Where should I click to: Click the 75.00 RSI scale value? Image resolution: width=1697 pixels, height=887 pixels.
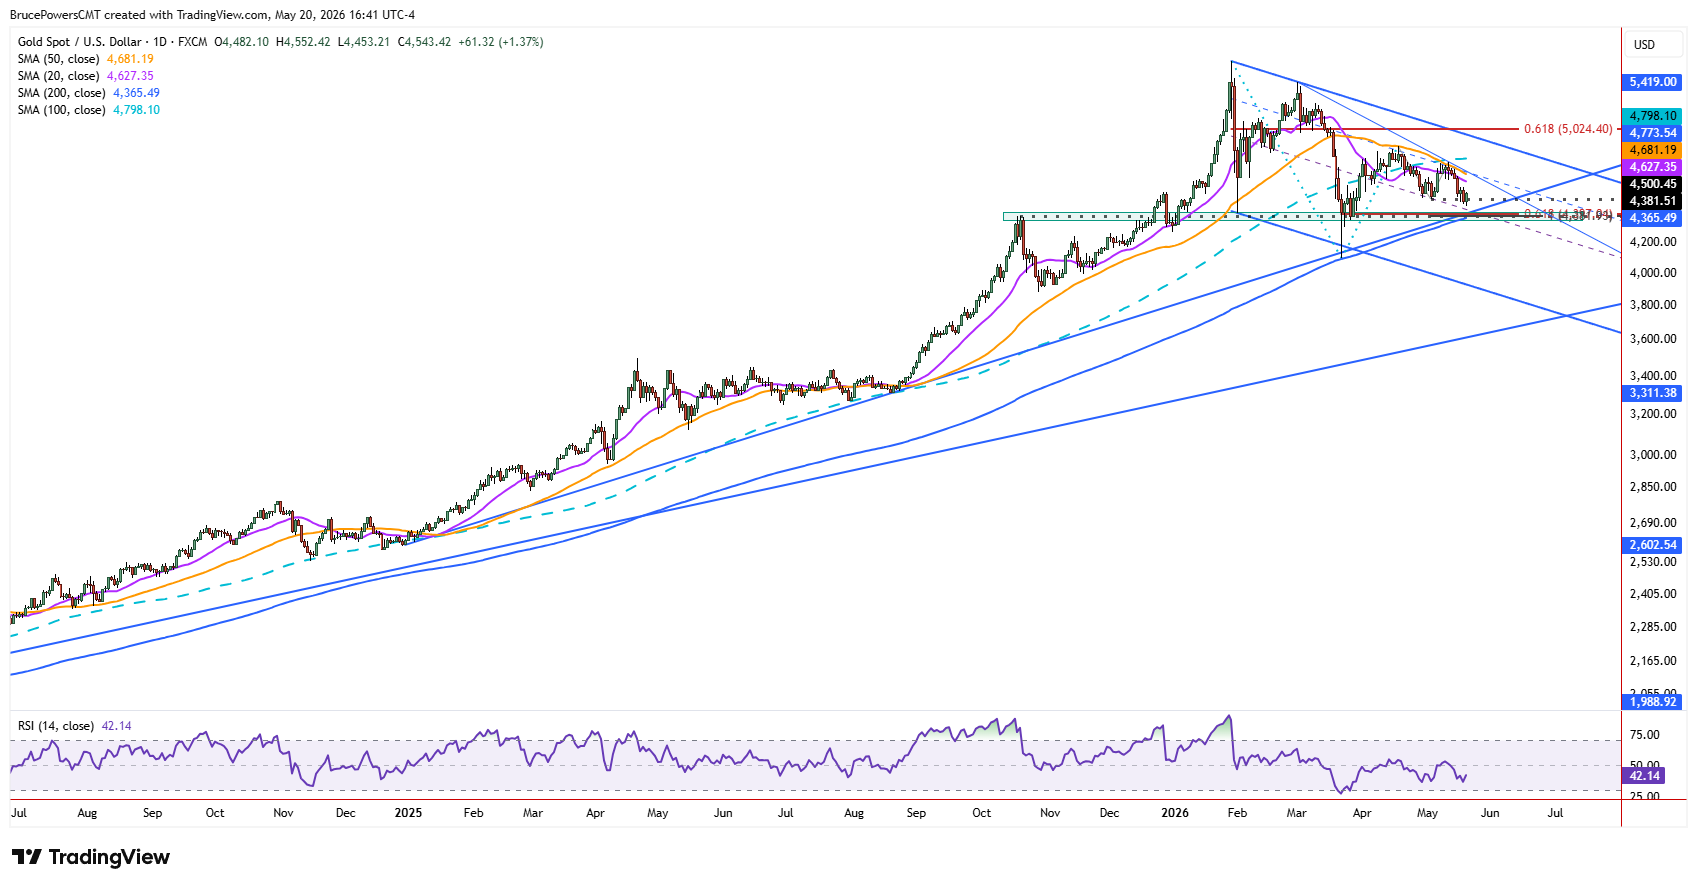pyautogui.click(x=1645, y=735)
